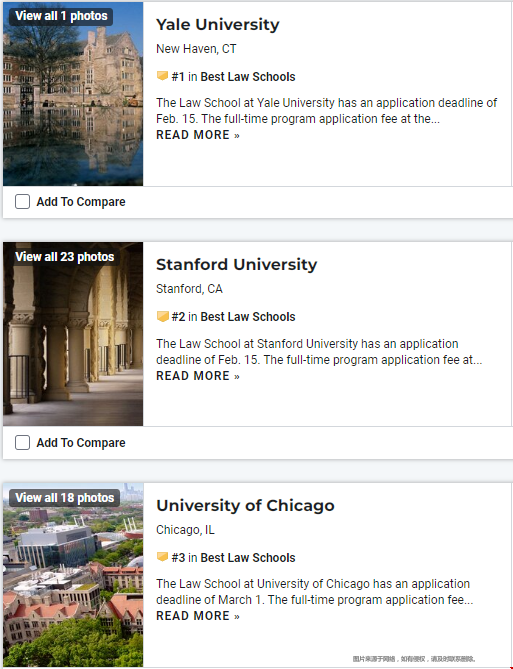Click Best Law Schools link under Chicago

click(x=248, y=558)
